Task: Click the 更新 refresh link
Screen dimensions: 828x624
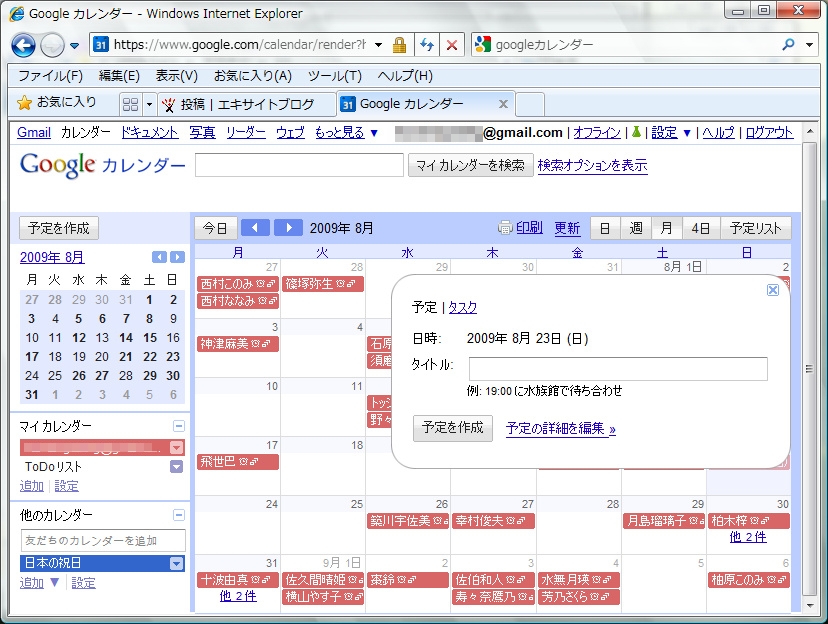Action: (567, 228)
